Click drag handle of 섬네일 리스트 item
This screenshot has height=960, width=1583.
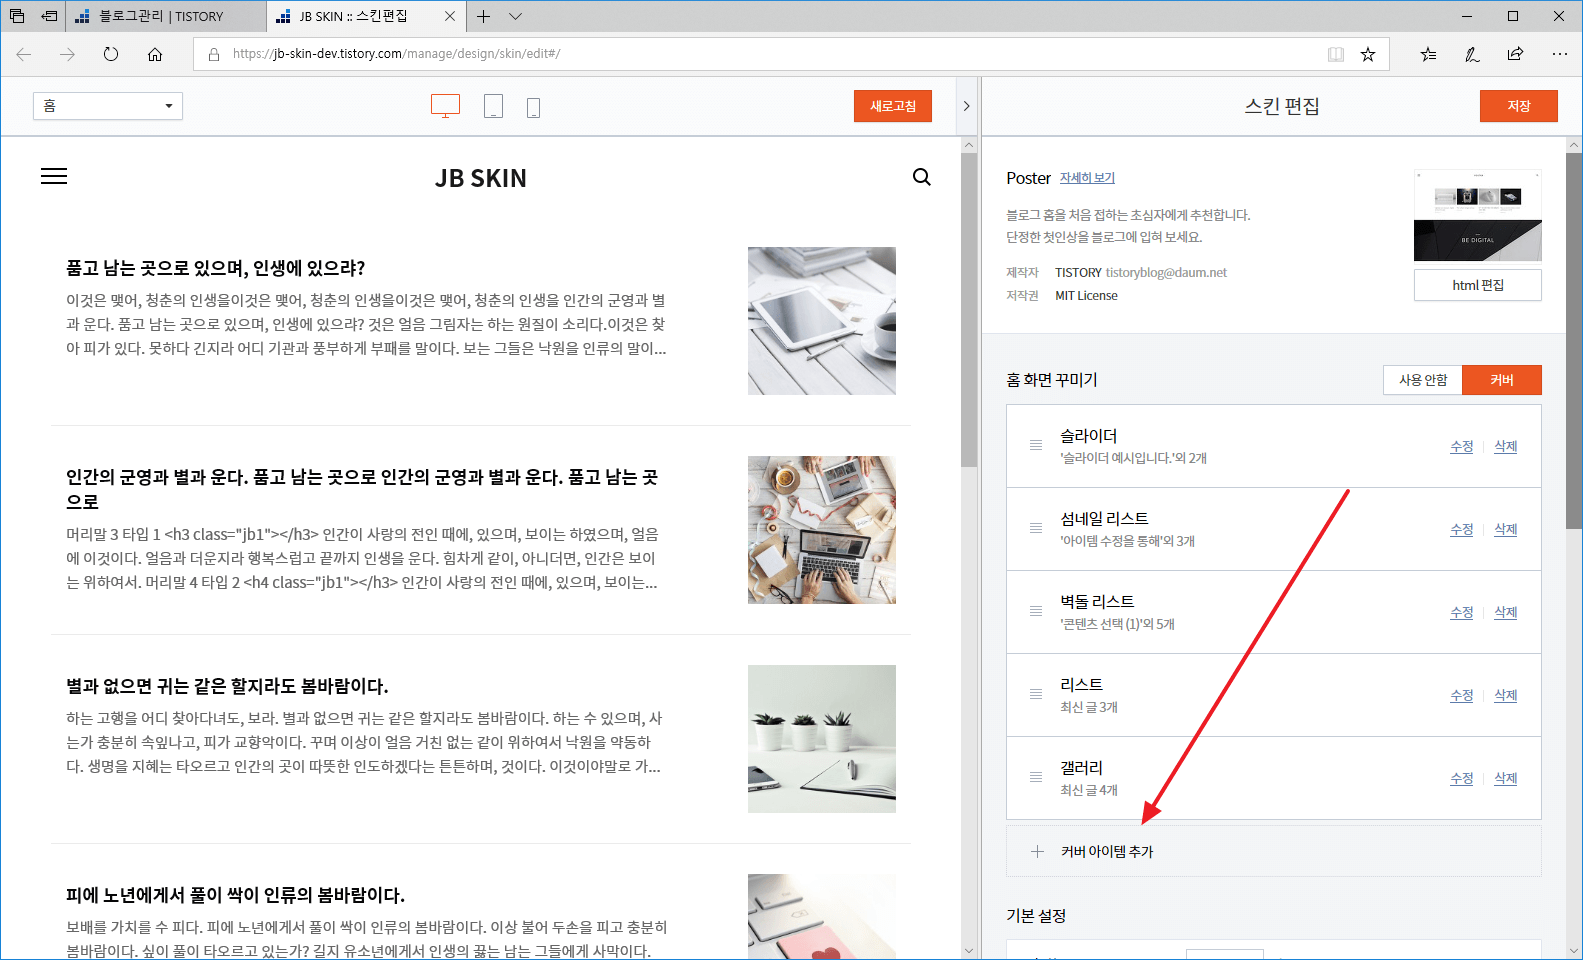point(1036,528)
